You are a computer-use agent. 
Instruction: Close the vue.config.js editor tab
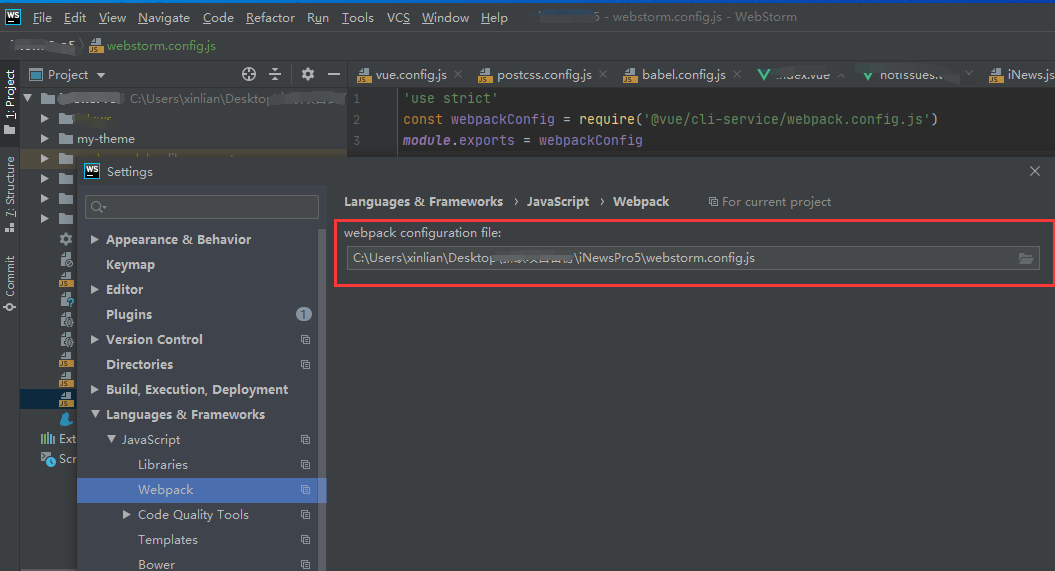click(x=458, y=75)
